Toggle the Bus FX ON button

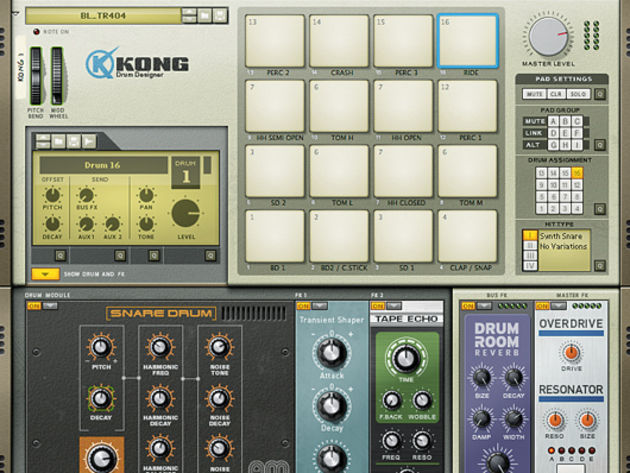tap(468, 306)
